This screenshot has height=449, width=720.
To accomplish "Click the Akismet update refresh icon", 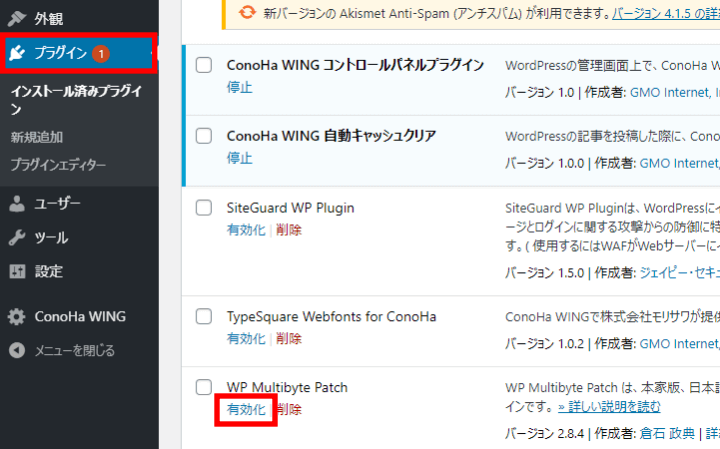I will (247, 12).
